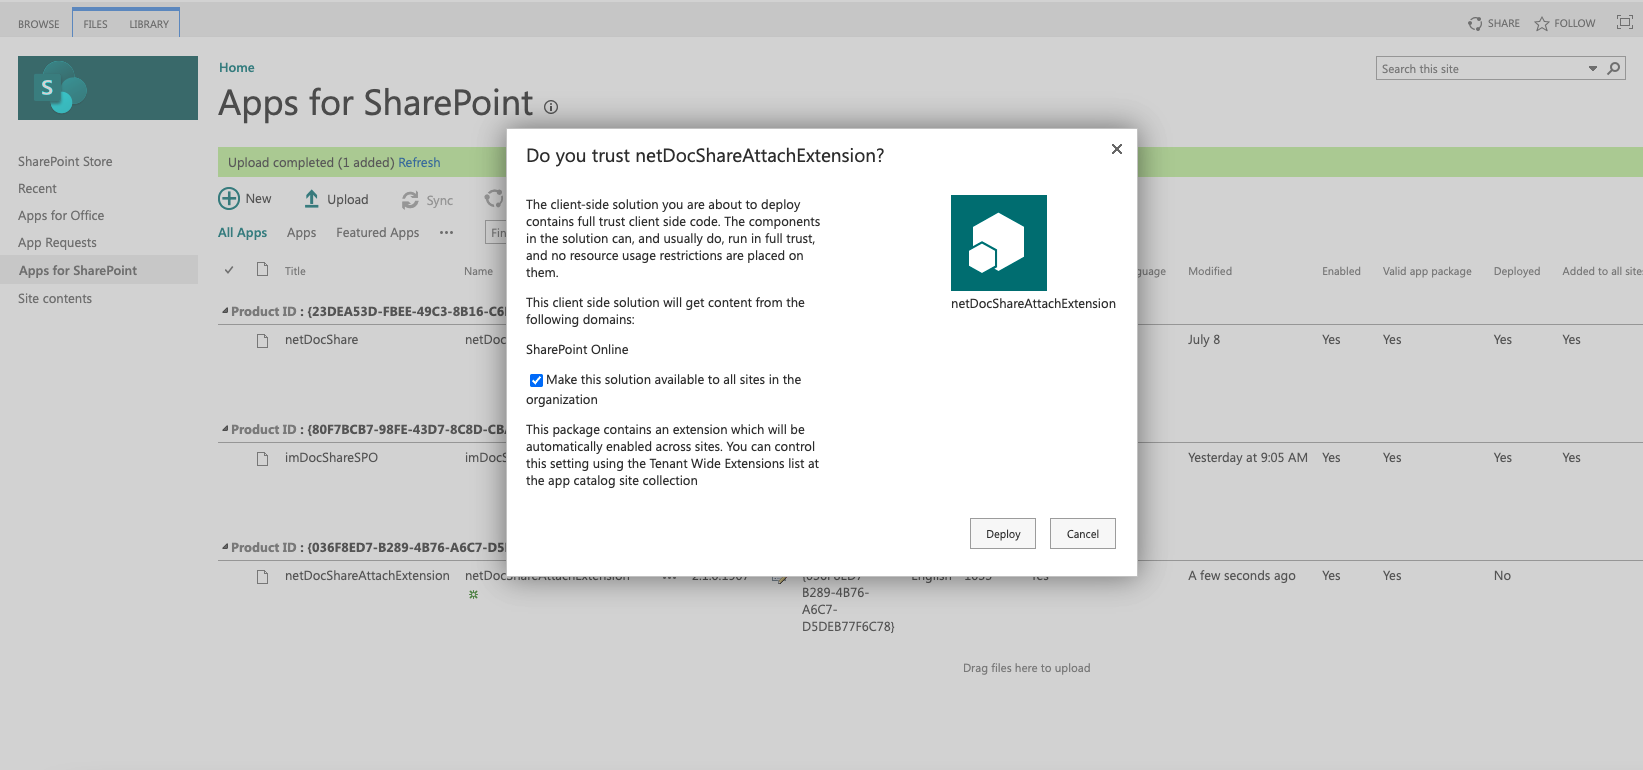
Task: Click the Deploy button in the dialog
Action: [x=1003, y=534]
